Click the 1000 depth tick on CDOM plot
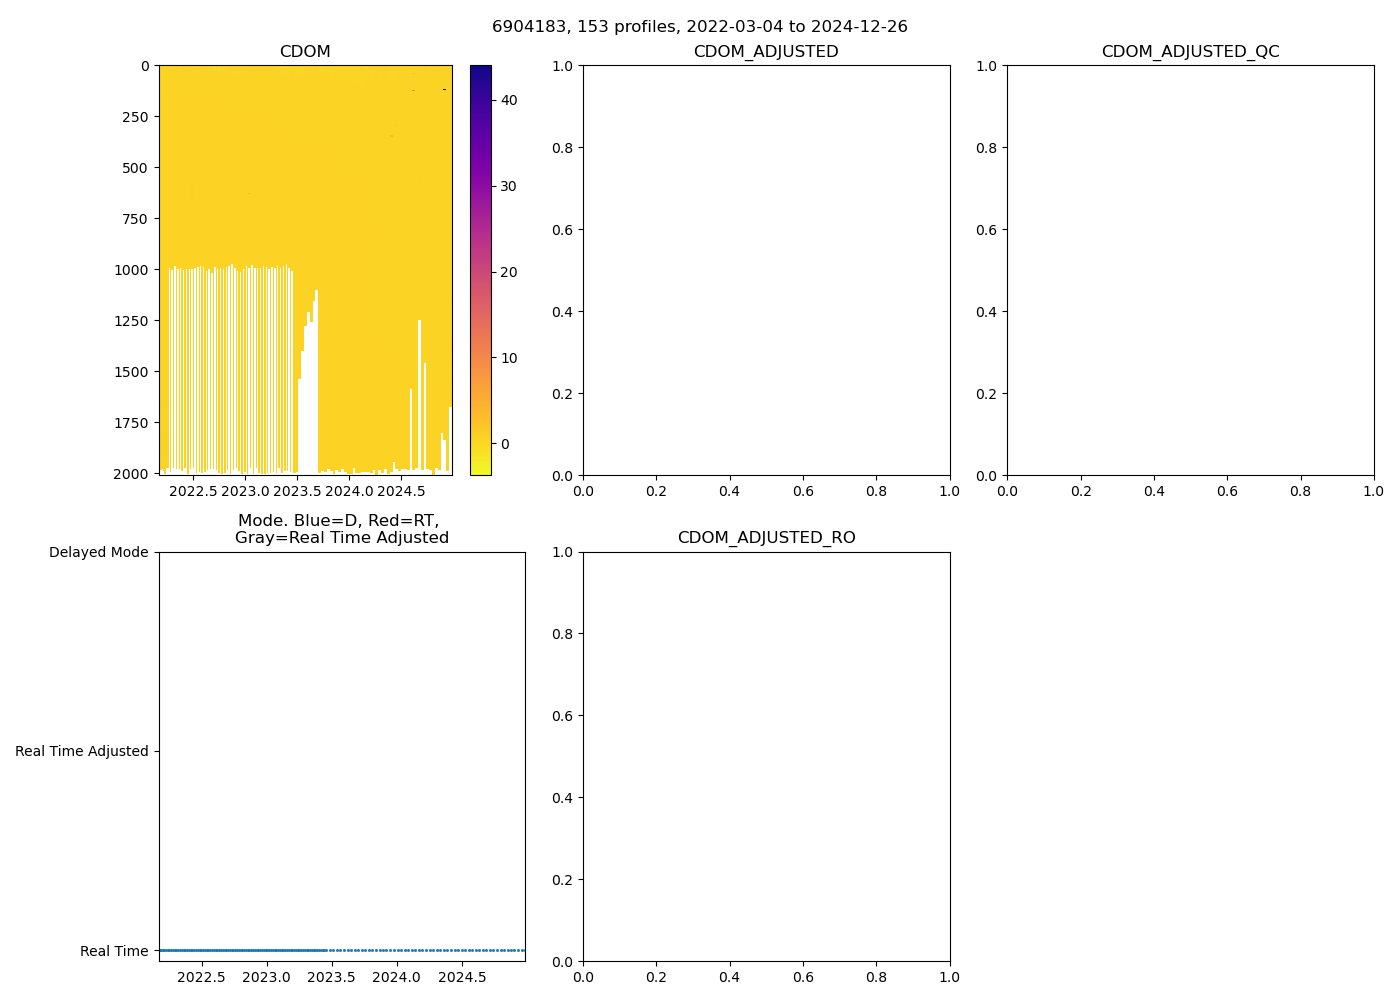The width and height of the screenshot is (1400, 1000). pos(131,270)
